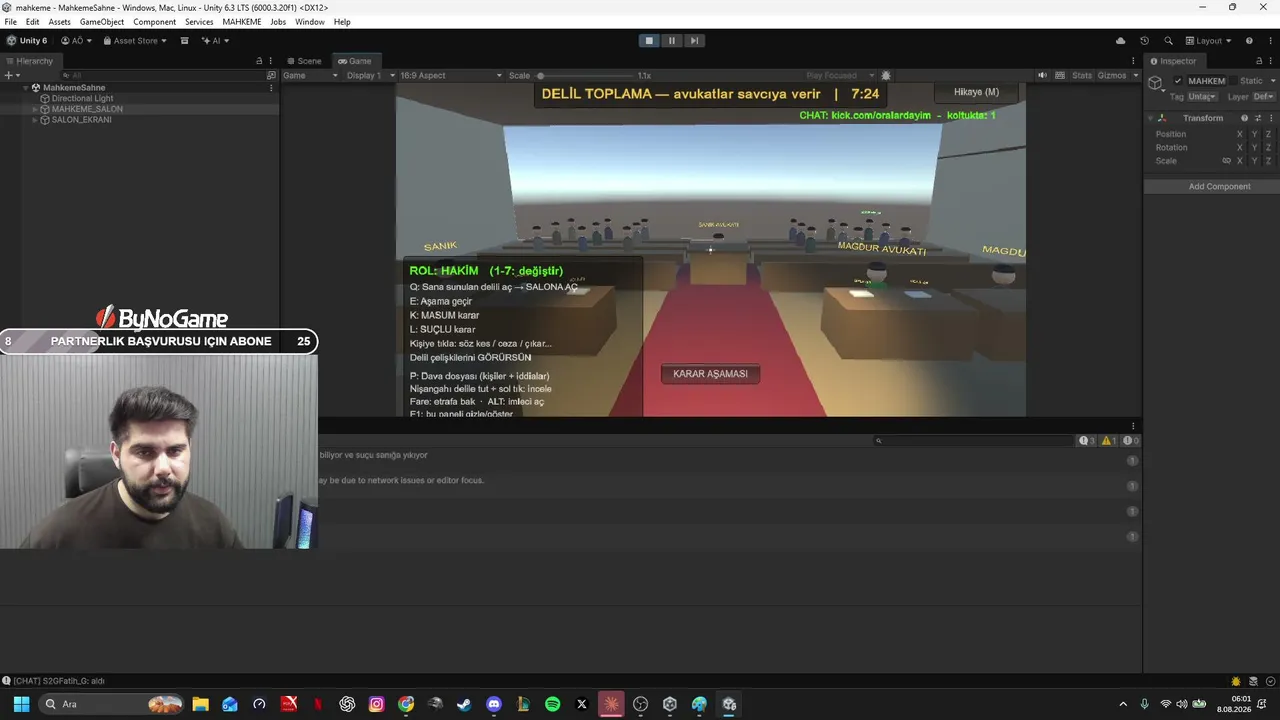Select Directional Light in Hierarchy
The height and width of the screenshot is (720, 1280).
[82, 99]
